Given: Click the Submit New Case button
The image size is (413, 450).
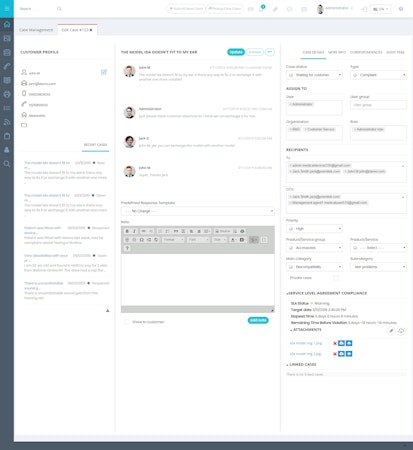Looking at the screenshot, I should [186, 9].
